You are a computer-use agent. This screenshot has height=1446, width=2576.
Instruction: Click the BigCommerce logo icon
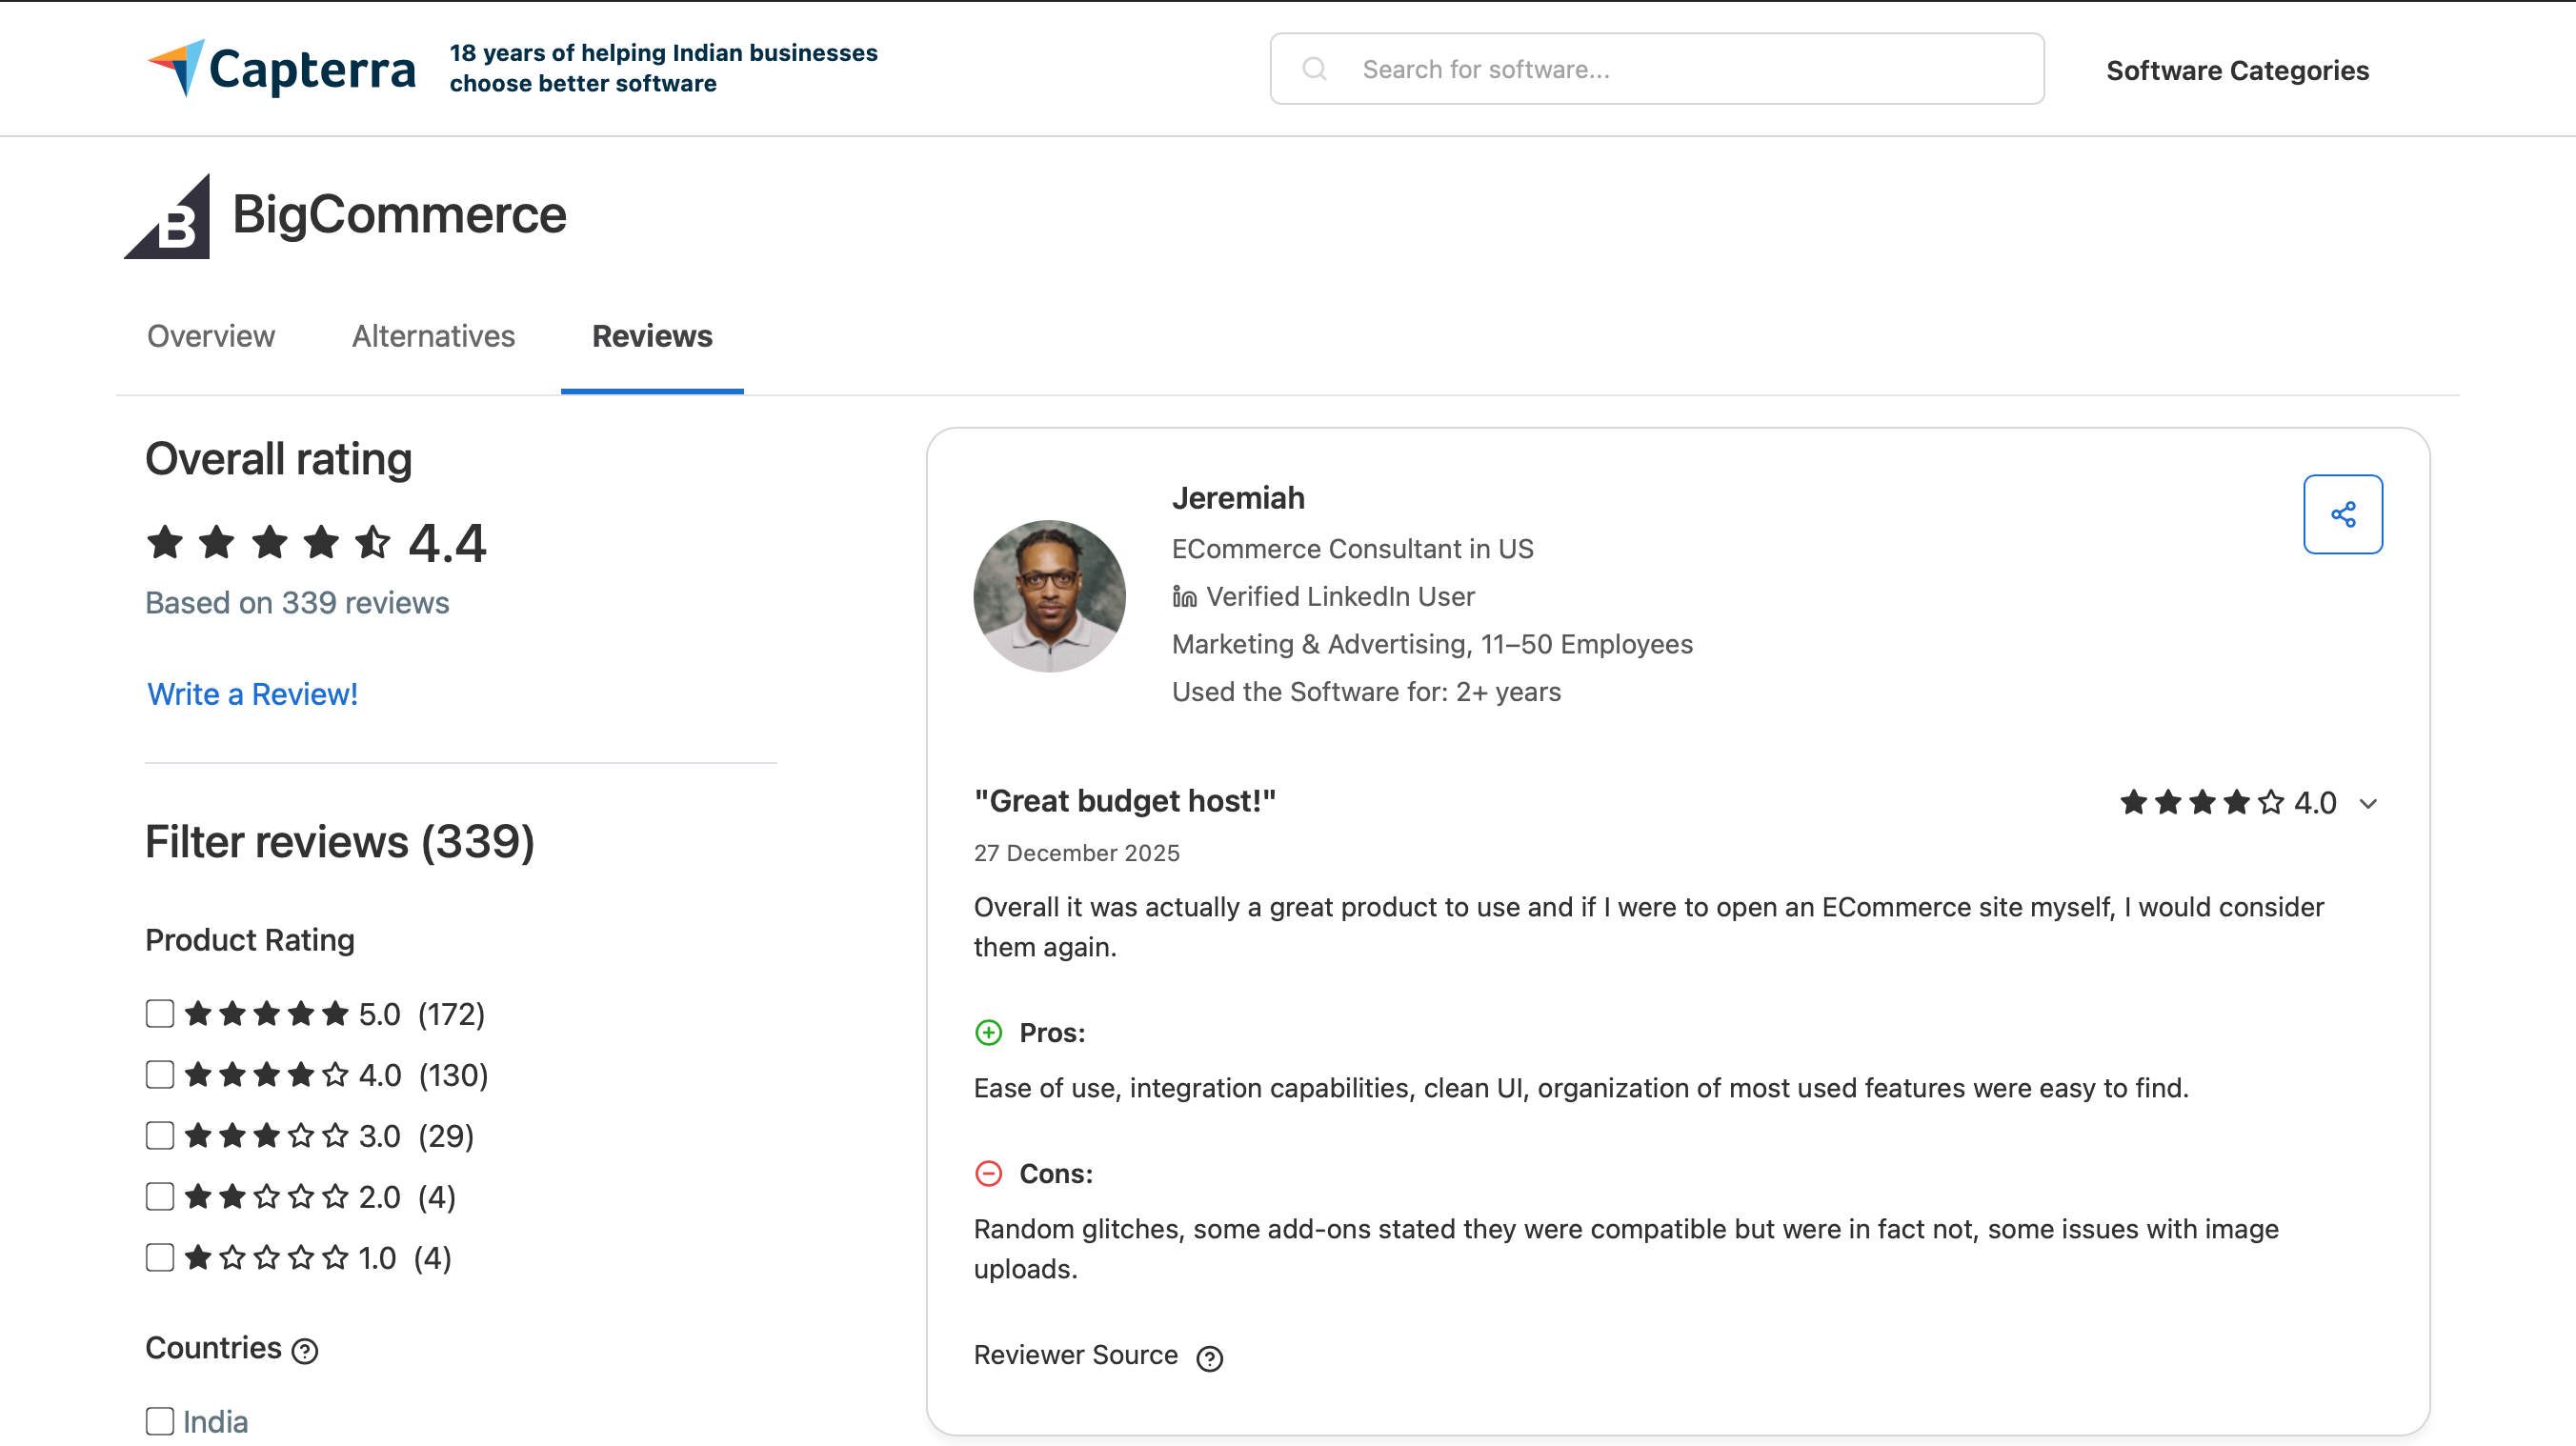(167, 216)
